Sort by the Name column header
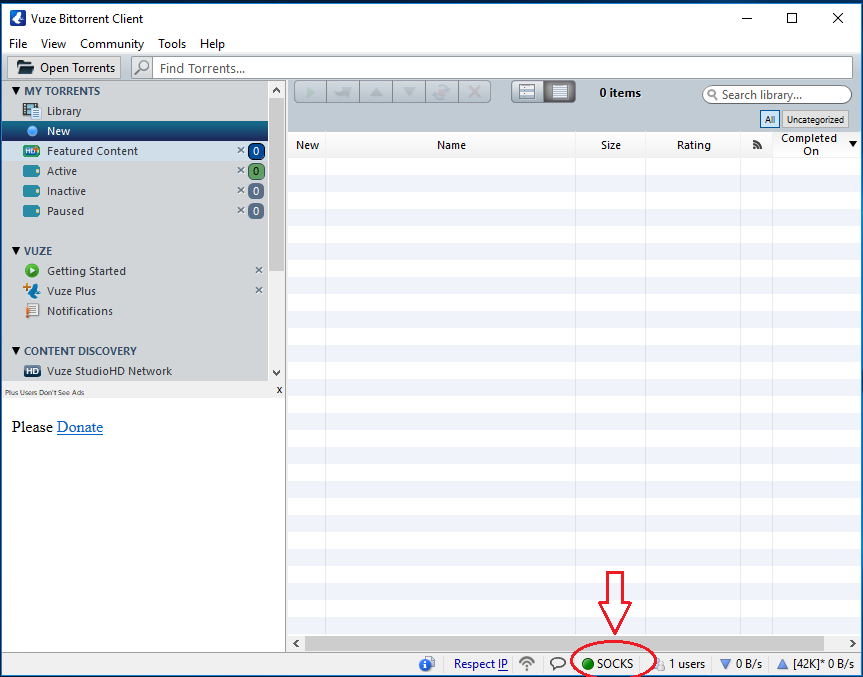The height and width of the screenshot is (677, 863). click(451, 145)
